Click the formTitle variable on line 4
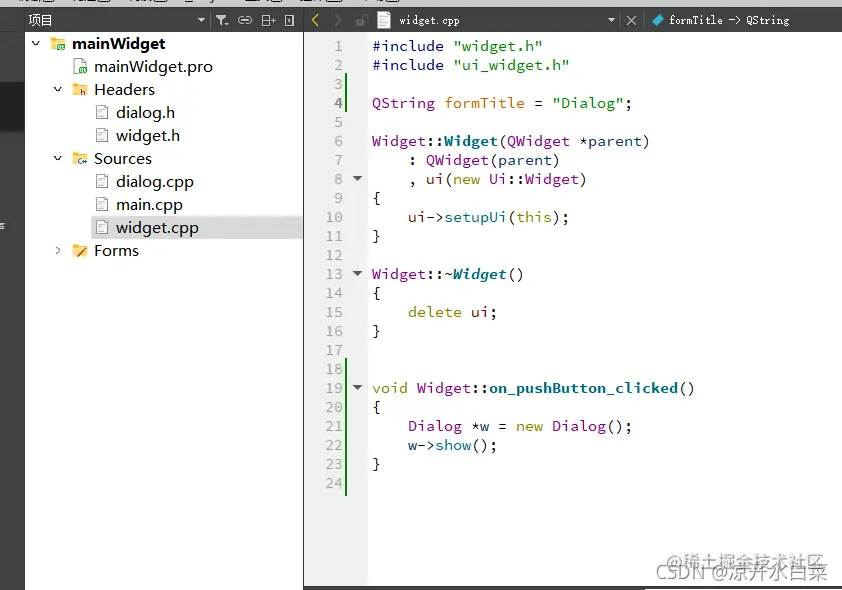 click(484, 103)
